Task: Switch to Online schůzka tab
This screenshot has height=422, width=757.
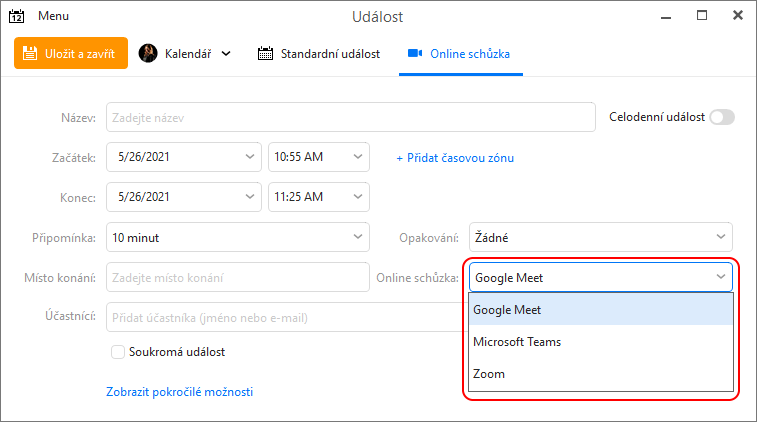Action: pos(459,54)
